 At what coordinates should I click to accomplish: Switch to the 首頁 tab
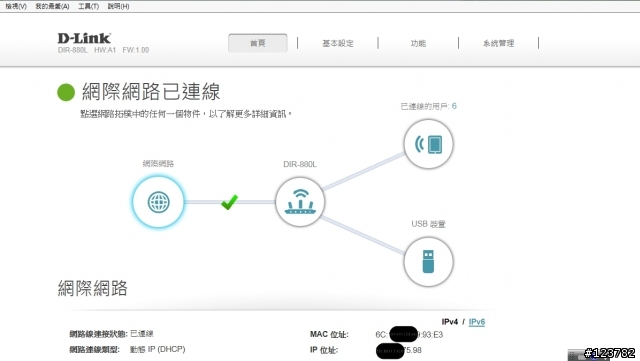tap(258, 43)
